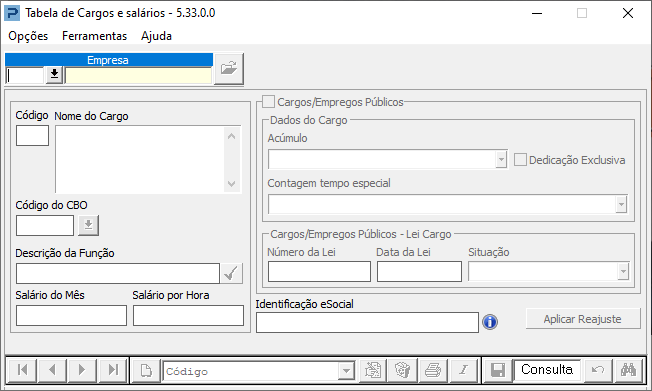The image size is (652, 391).
Task: Click Nome do Cargo scrollbar down arrow
Action: tap(232, 183)
